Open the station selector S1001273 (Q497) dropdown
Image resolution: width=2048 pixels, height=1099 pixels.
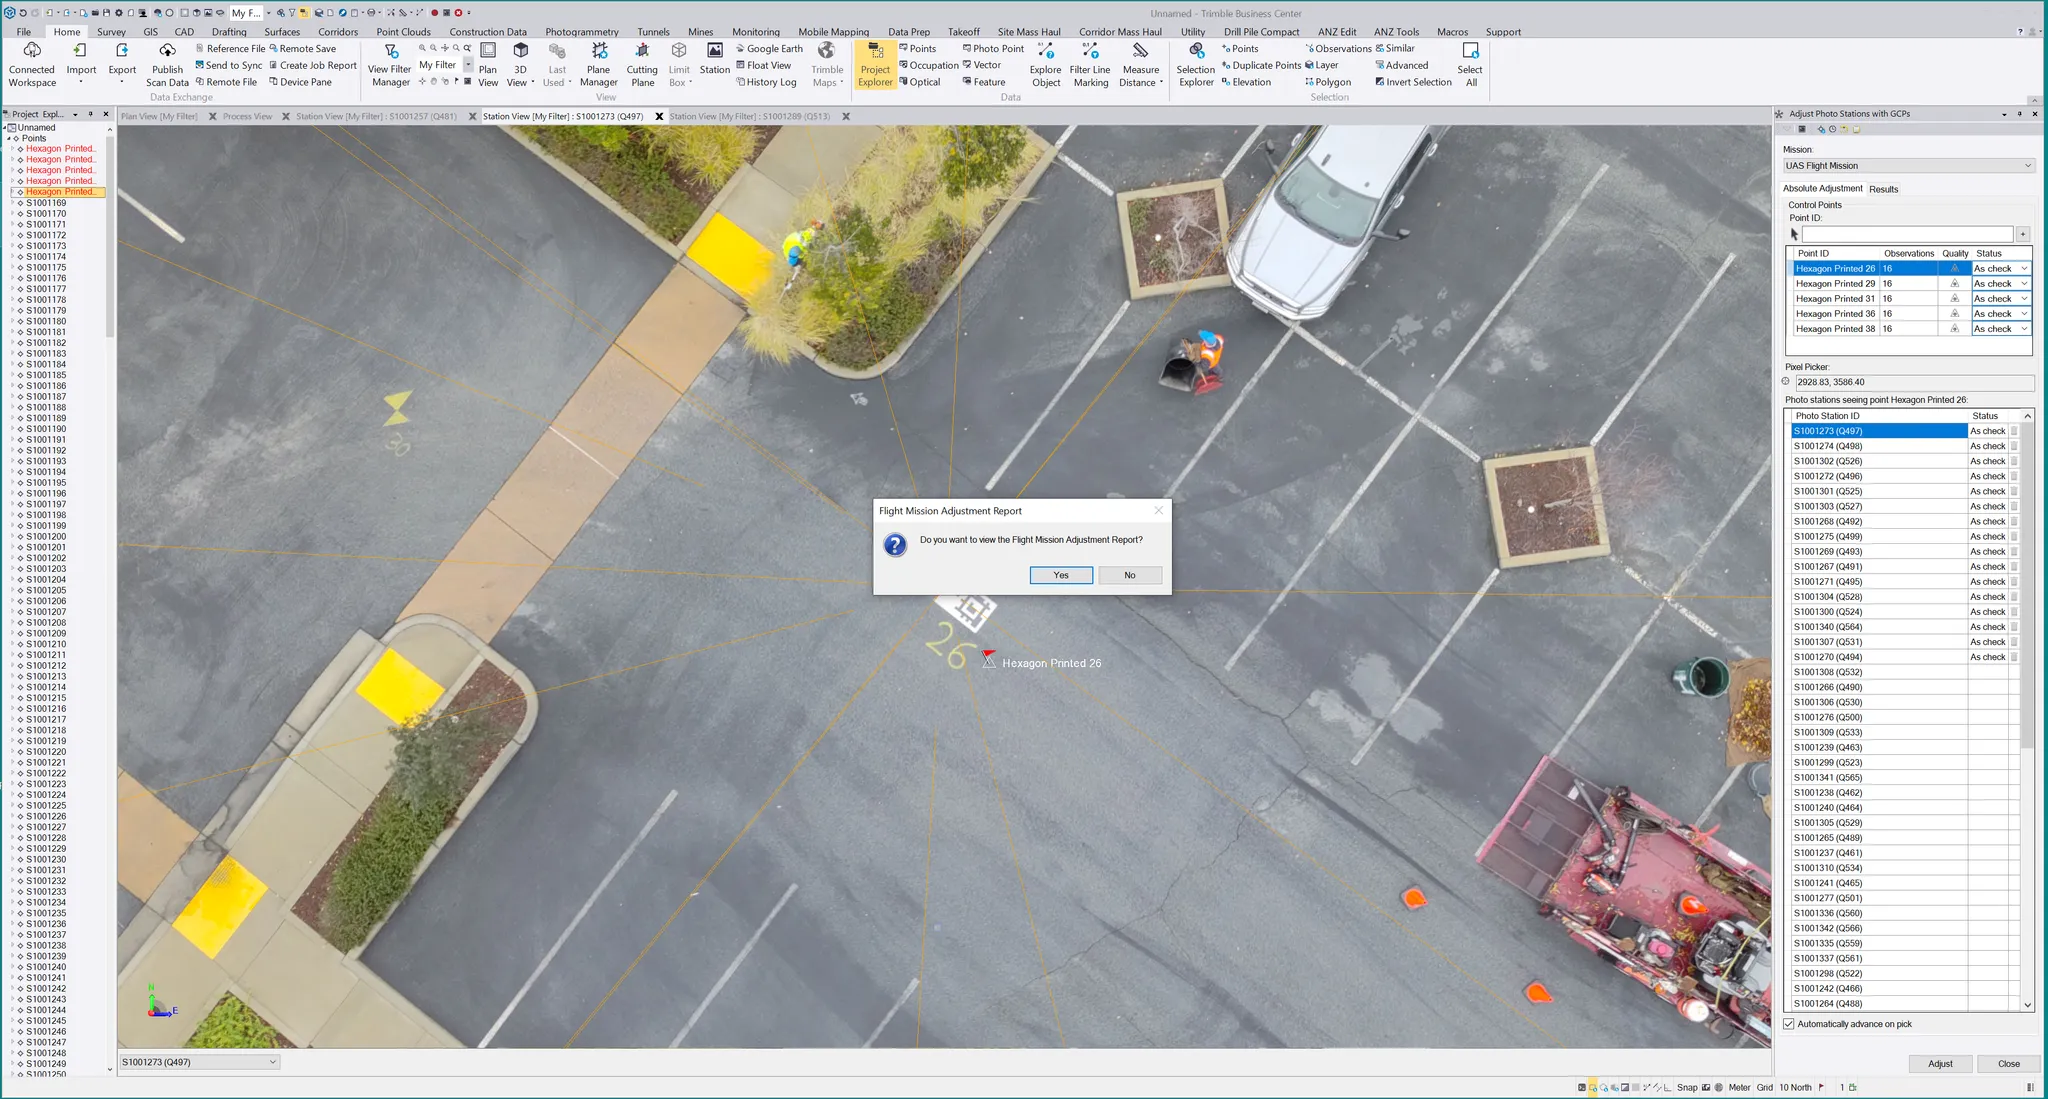[199, 1062]
